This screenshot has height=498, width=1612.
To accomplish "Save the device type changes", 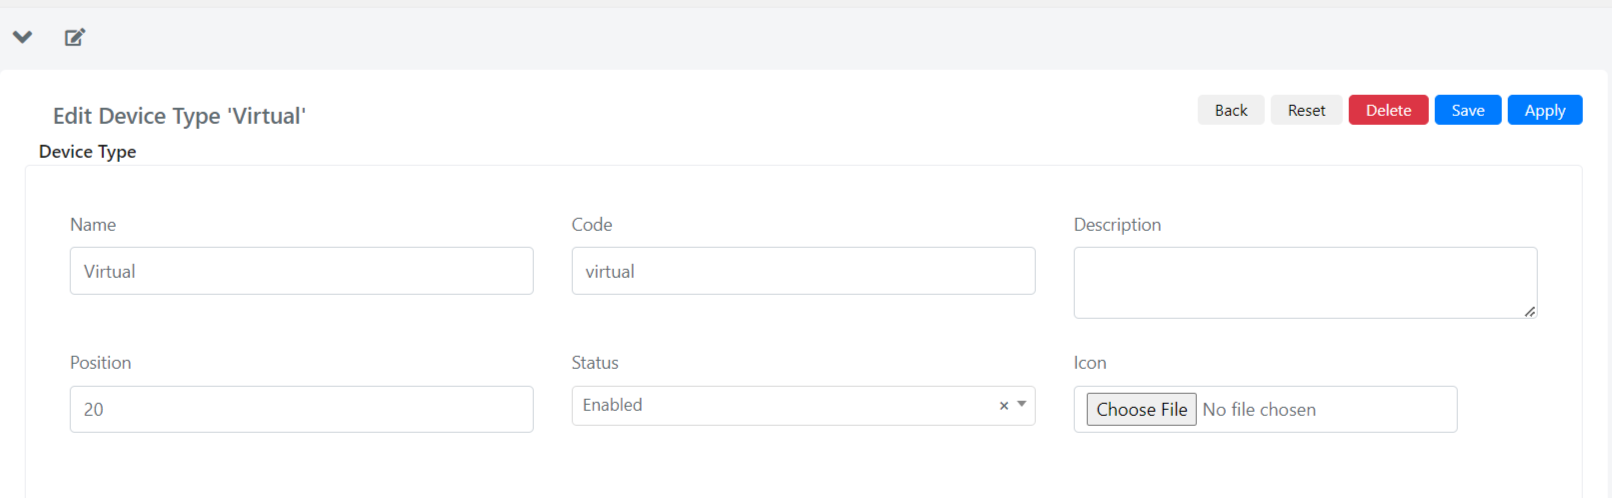I will 1468,110.
